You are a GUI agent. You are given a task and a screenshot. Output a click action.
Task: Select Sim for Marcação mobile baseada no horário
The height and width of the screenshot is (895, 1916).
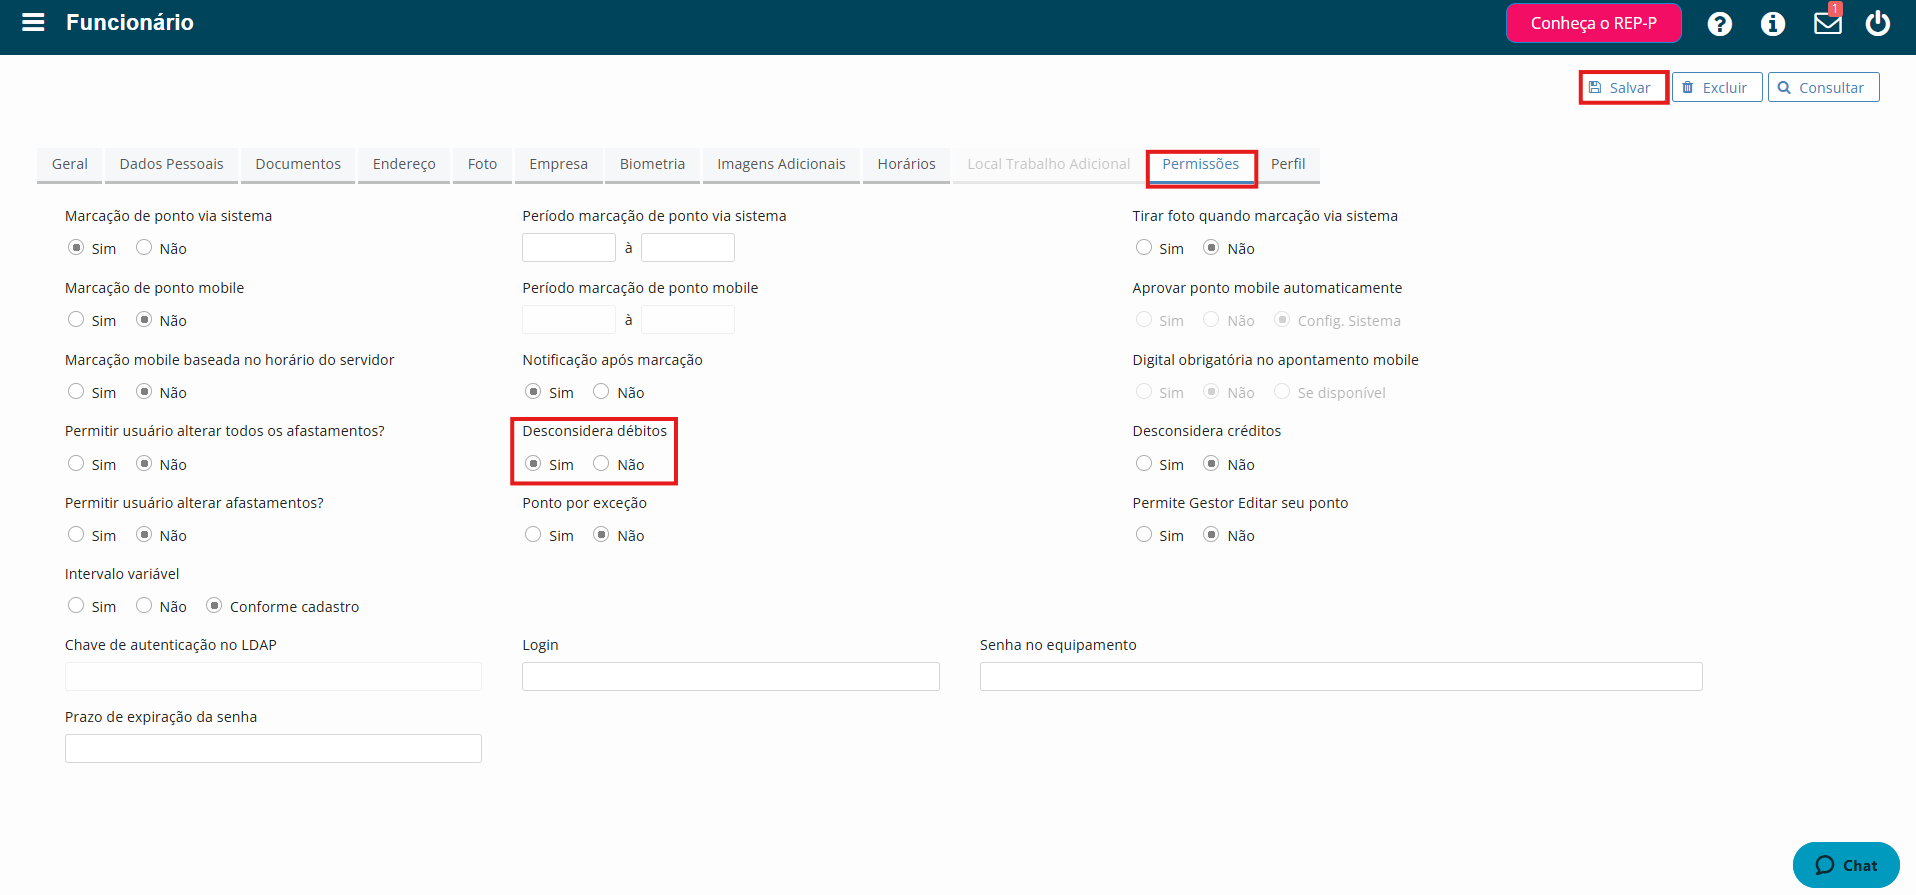click(76, 391)
